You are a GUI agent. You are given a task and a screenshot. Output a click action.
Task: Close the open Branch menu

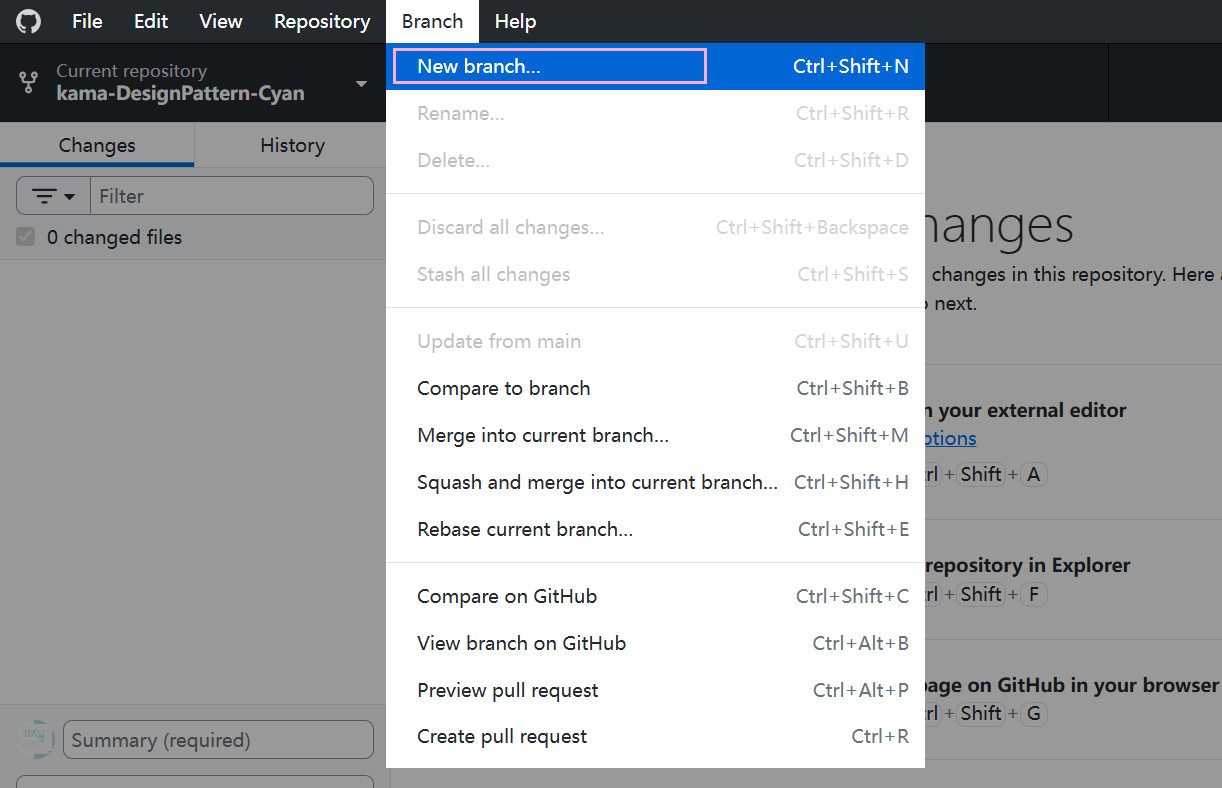tap(432, 21)
